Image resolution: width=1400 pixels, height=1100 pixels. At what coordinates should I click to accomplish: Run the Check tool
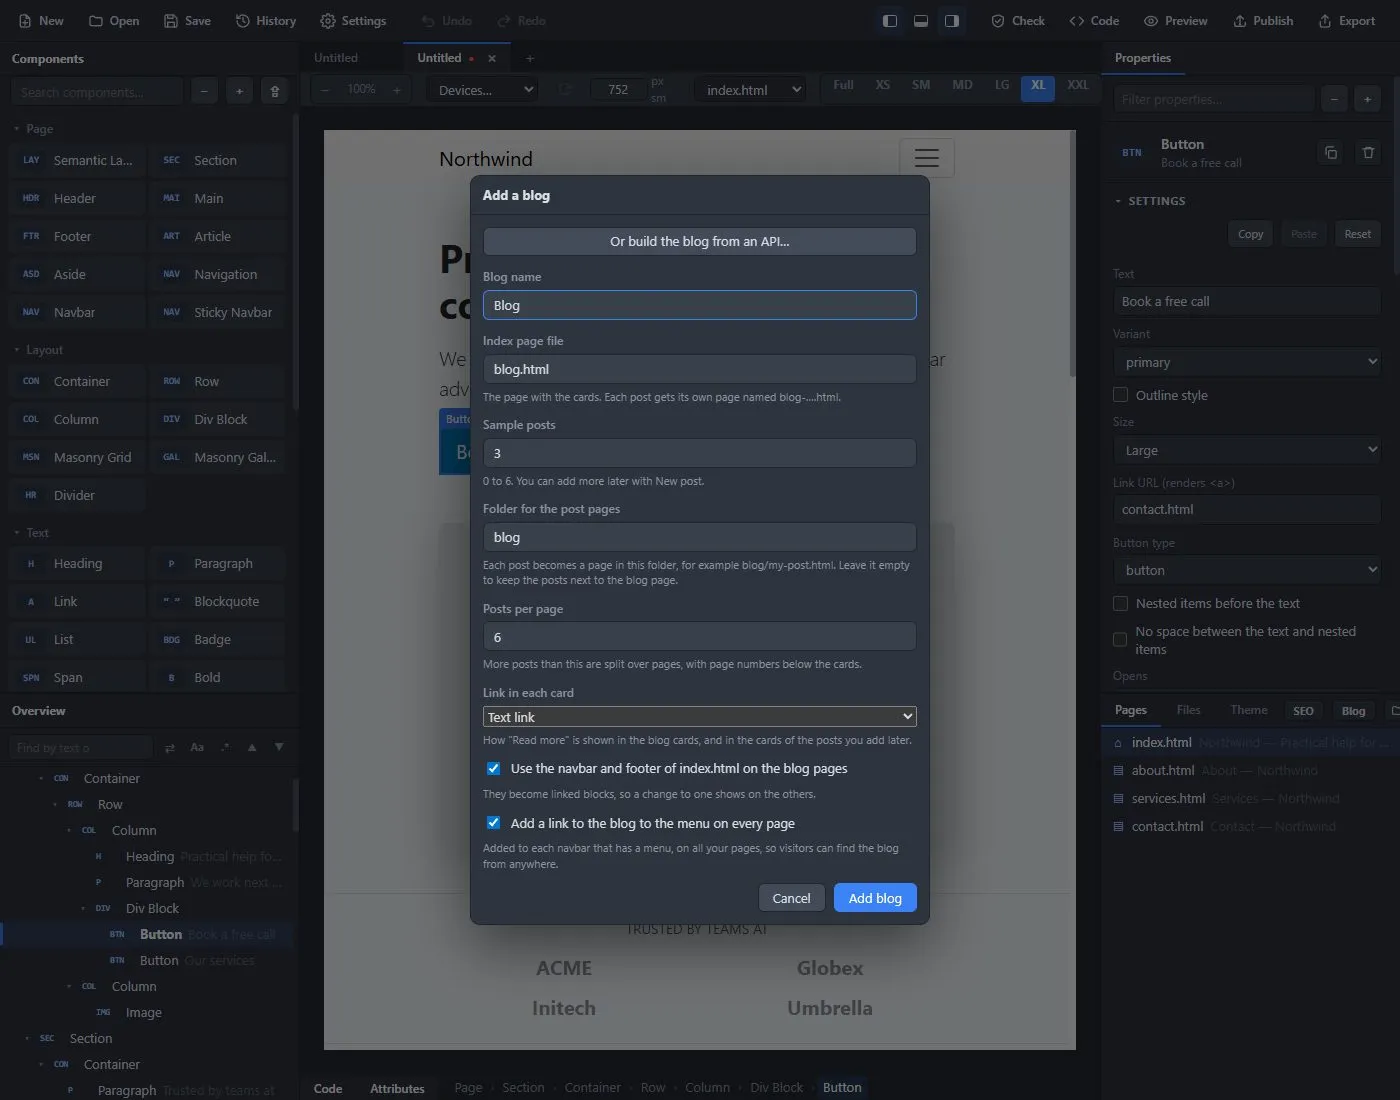point(1017,21)
